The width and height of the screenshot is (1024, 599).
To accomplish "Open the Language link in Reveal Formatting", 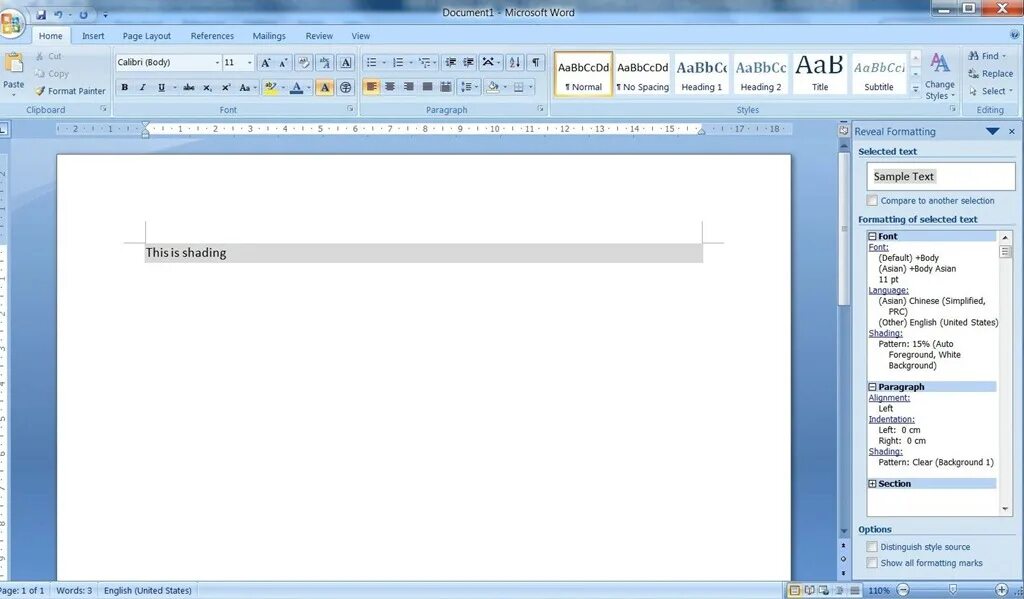I will 888,290.
